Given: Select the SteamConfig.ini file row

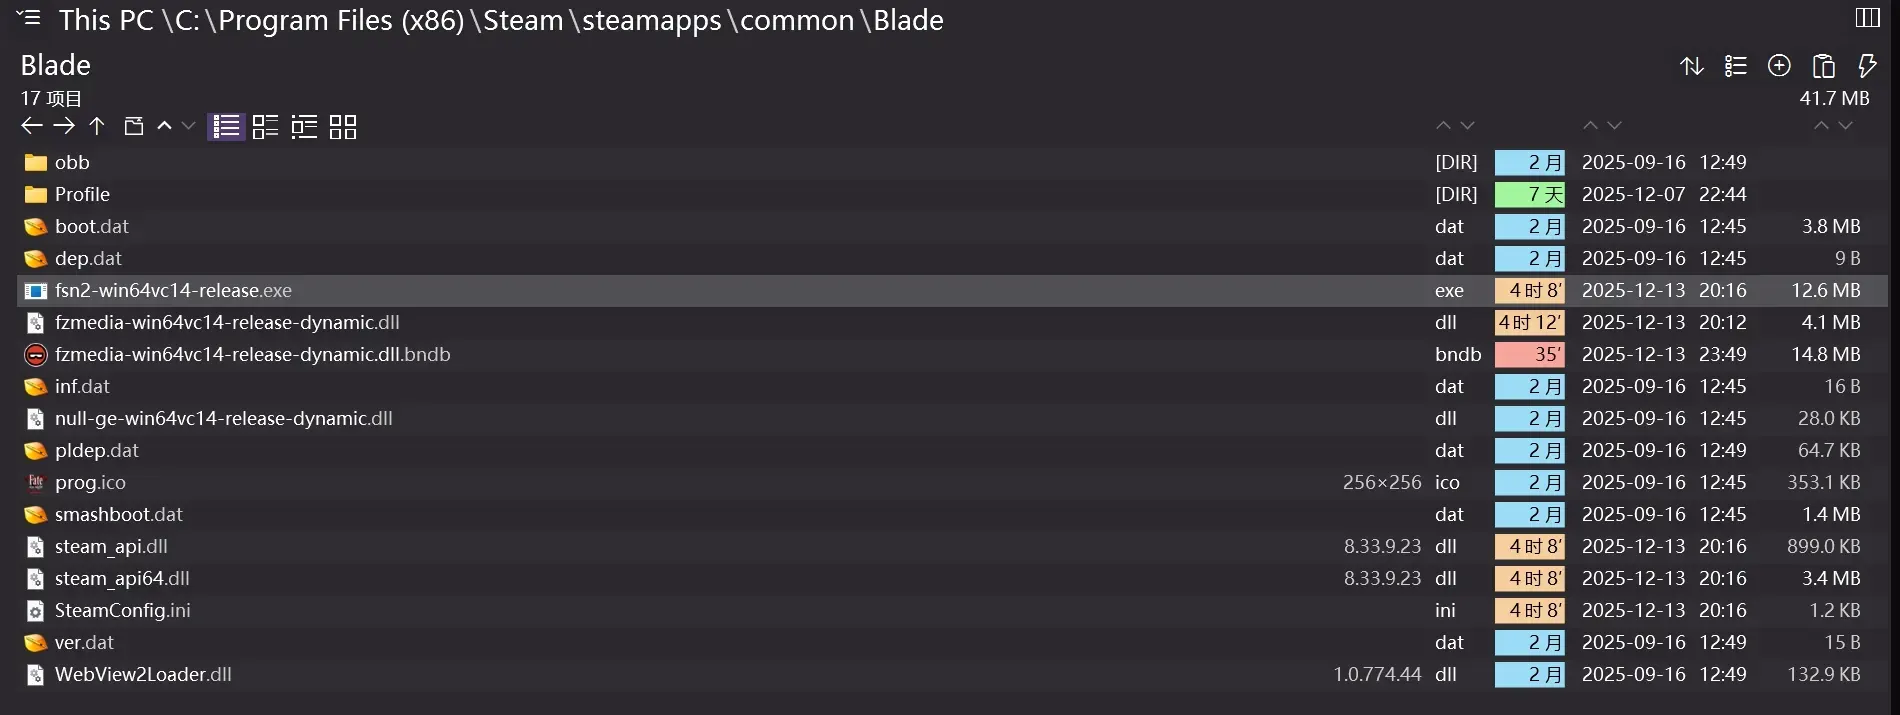Looking at the screenshot, I should click(952, 610).
